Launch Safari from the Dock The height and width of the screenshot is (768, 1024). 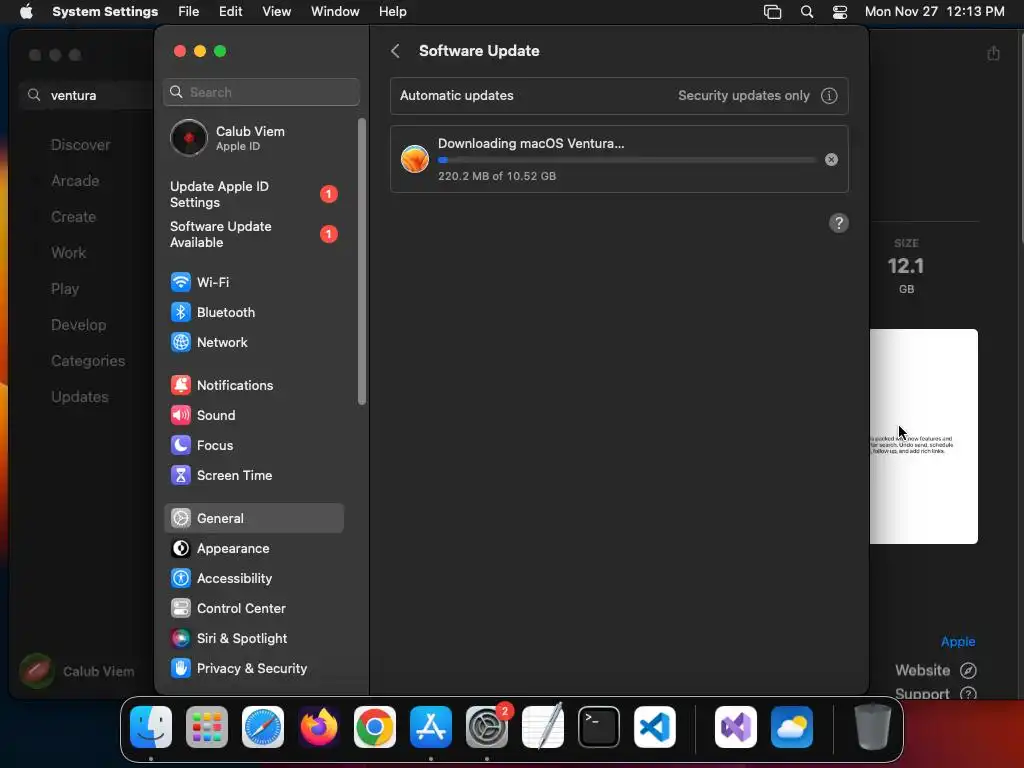point(263,727)
